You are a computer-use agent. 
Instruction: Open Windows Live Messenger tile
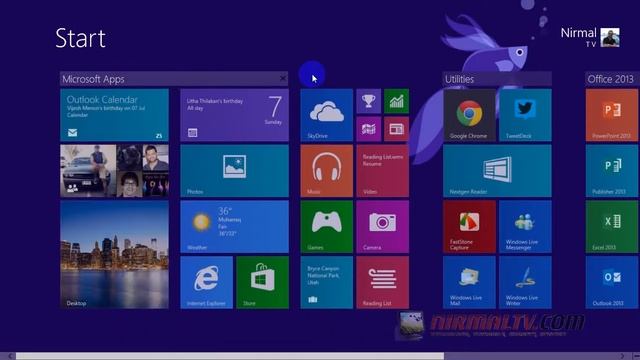525,227
